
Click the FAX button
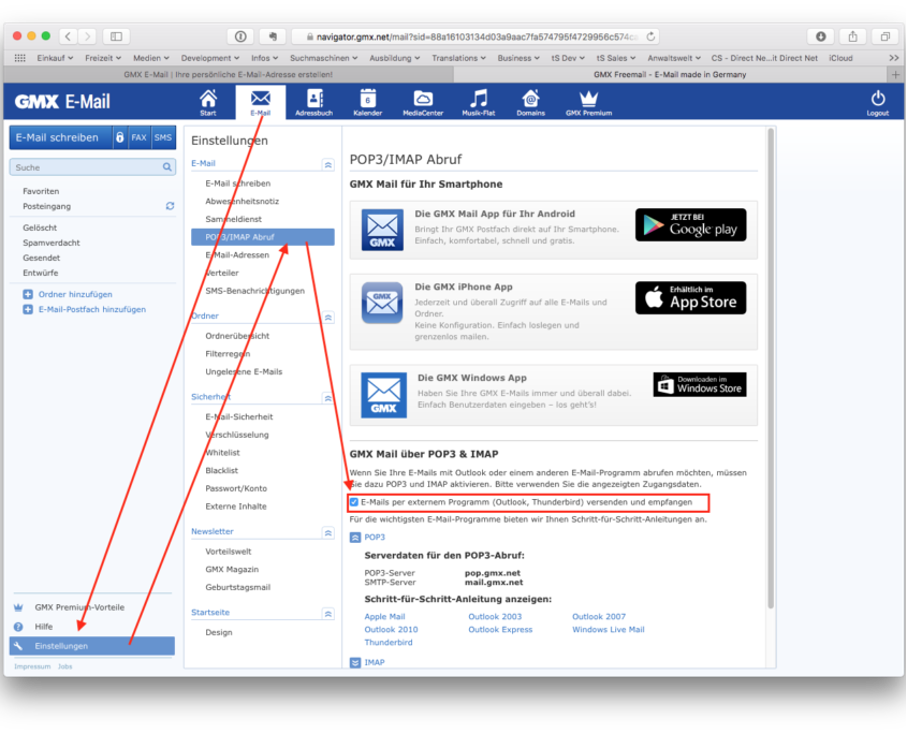click(x=139, y=138)
